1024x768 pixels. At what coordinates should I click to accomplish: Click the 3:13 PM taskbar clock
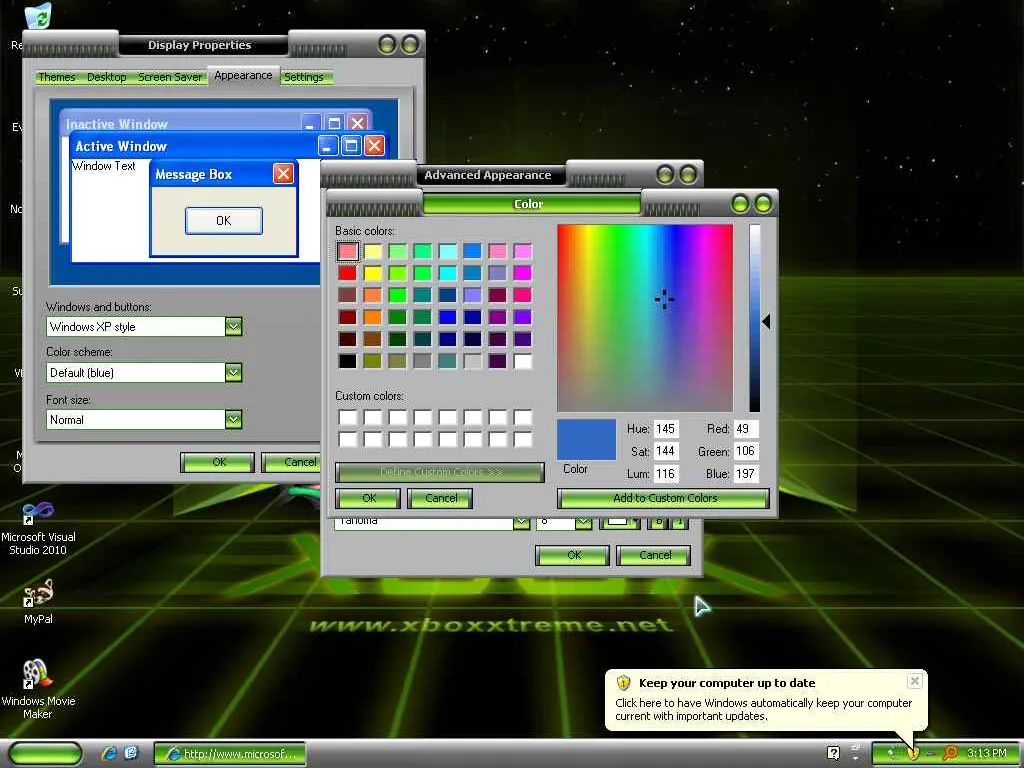[986, 754]
